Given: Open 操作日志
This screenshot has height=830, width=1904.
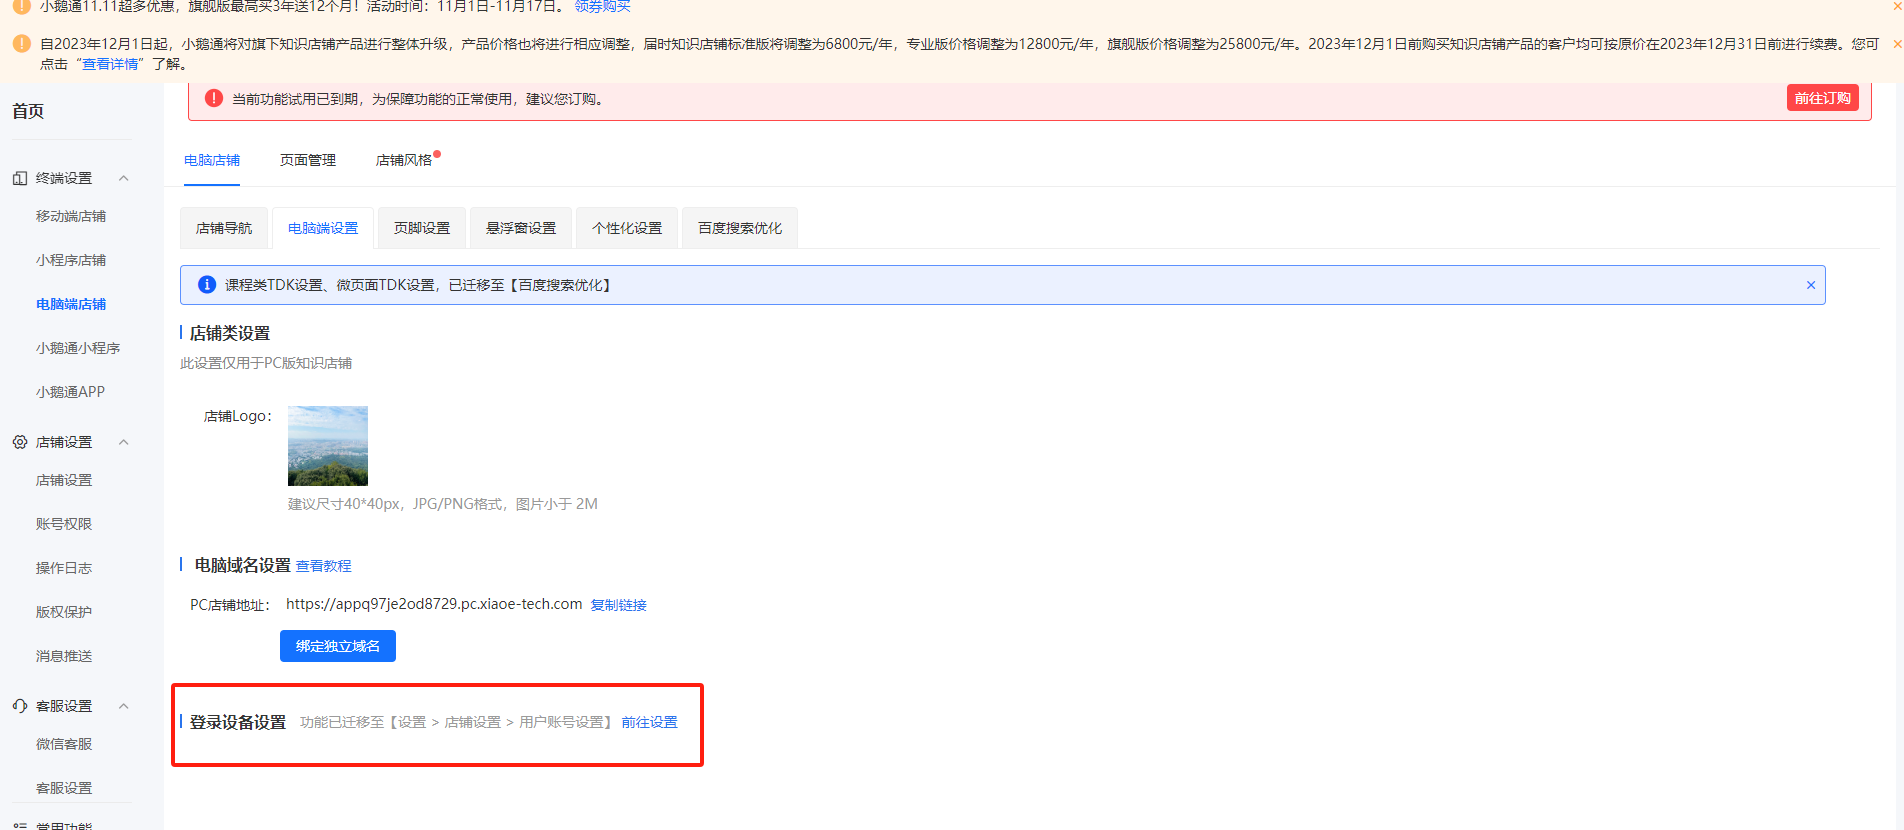Looking at the screenshot, I should tap(64, 568).
